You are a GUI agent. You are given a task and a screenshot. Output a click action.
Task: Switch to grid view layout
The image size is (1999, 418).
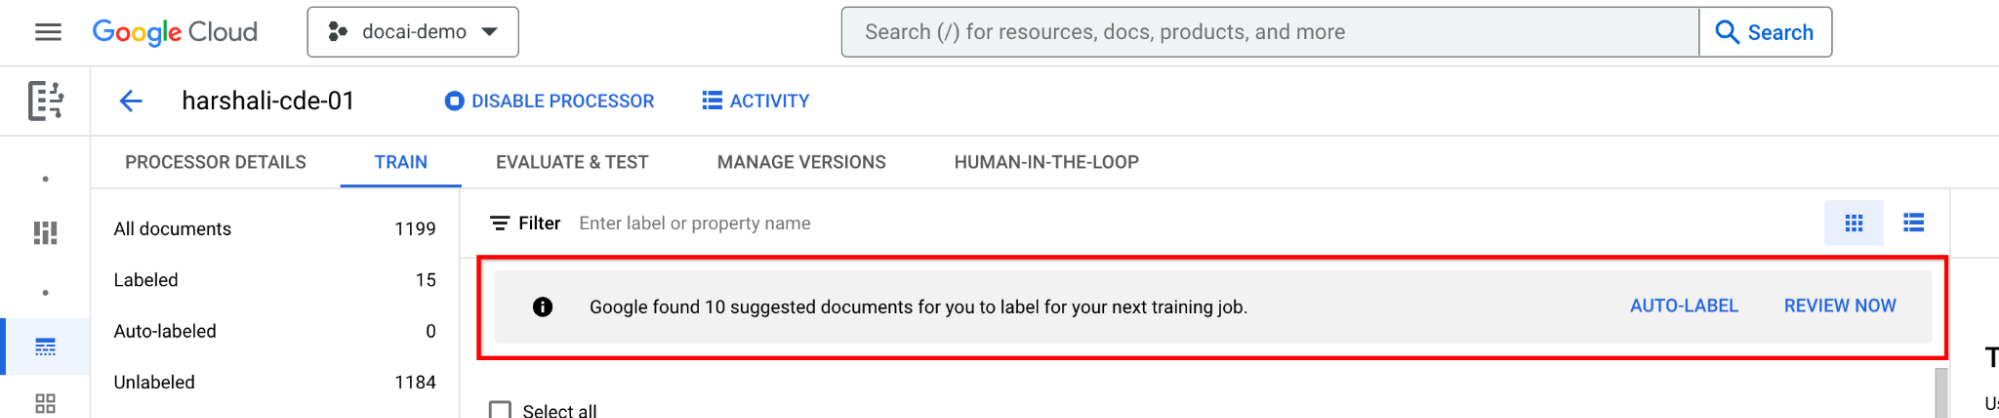click(x=1853, y=223)
